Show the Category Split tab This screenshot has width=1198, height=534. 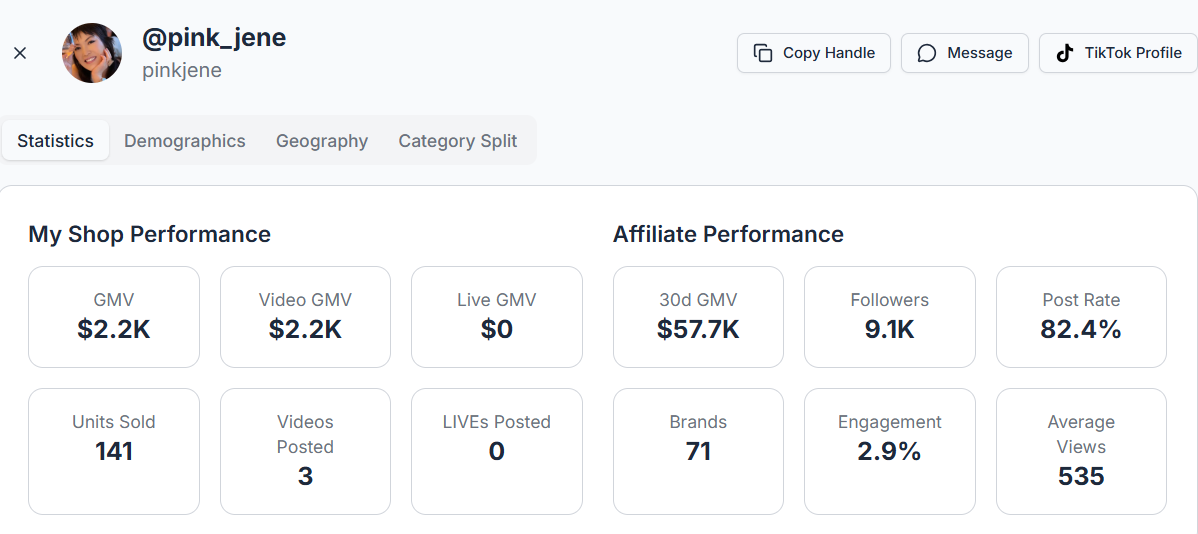[458, 141]
